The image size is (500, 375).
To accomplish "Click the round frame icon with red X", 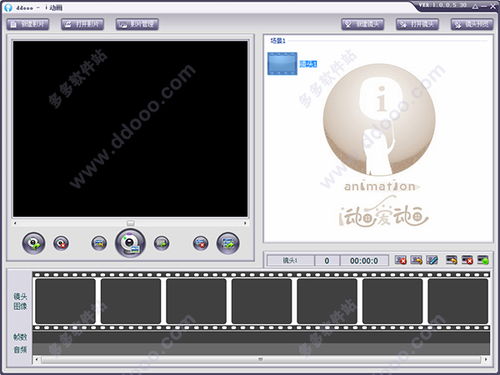I will point(201,243).
